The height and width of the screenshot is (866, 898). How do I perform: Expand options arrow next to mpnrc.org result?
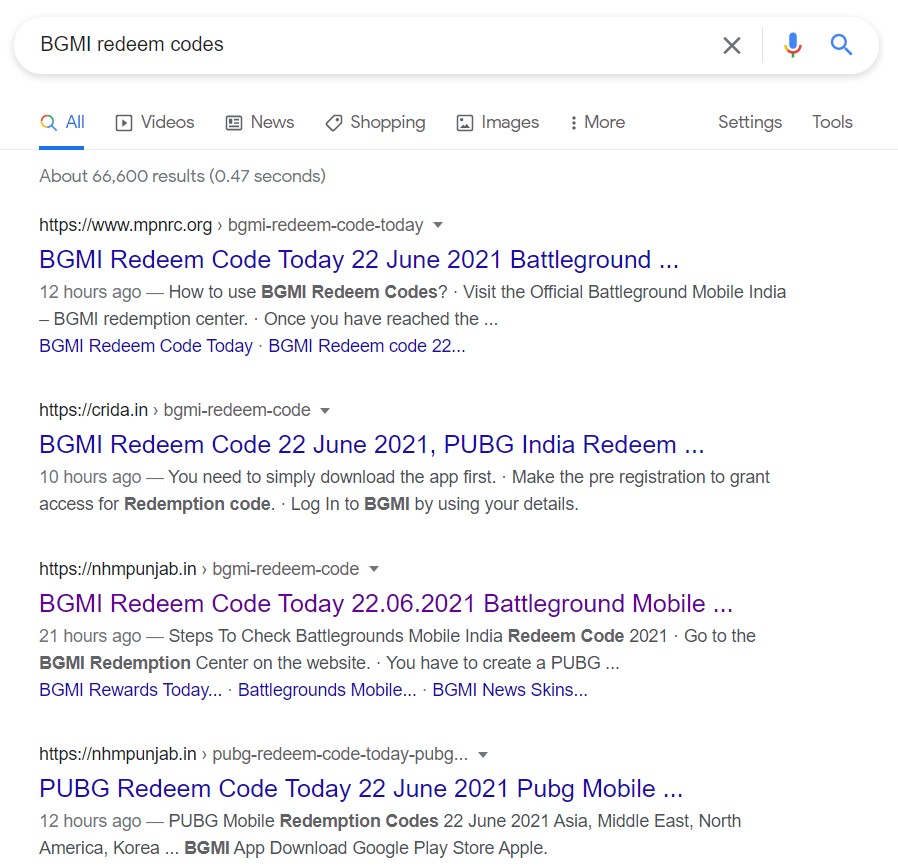click(438, 225)
